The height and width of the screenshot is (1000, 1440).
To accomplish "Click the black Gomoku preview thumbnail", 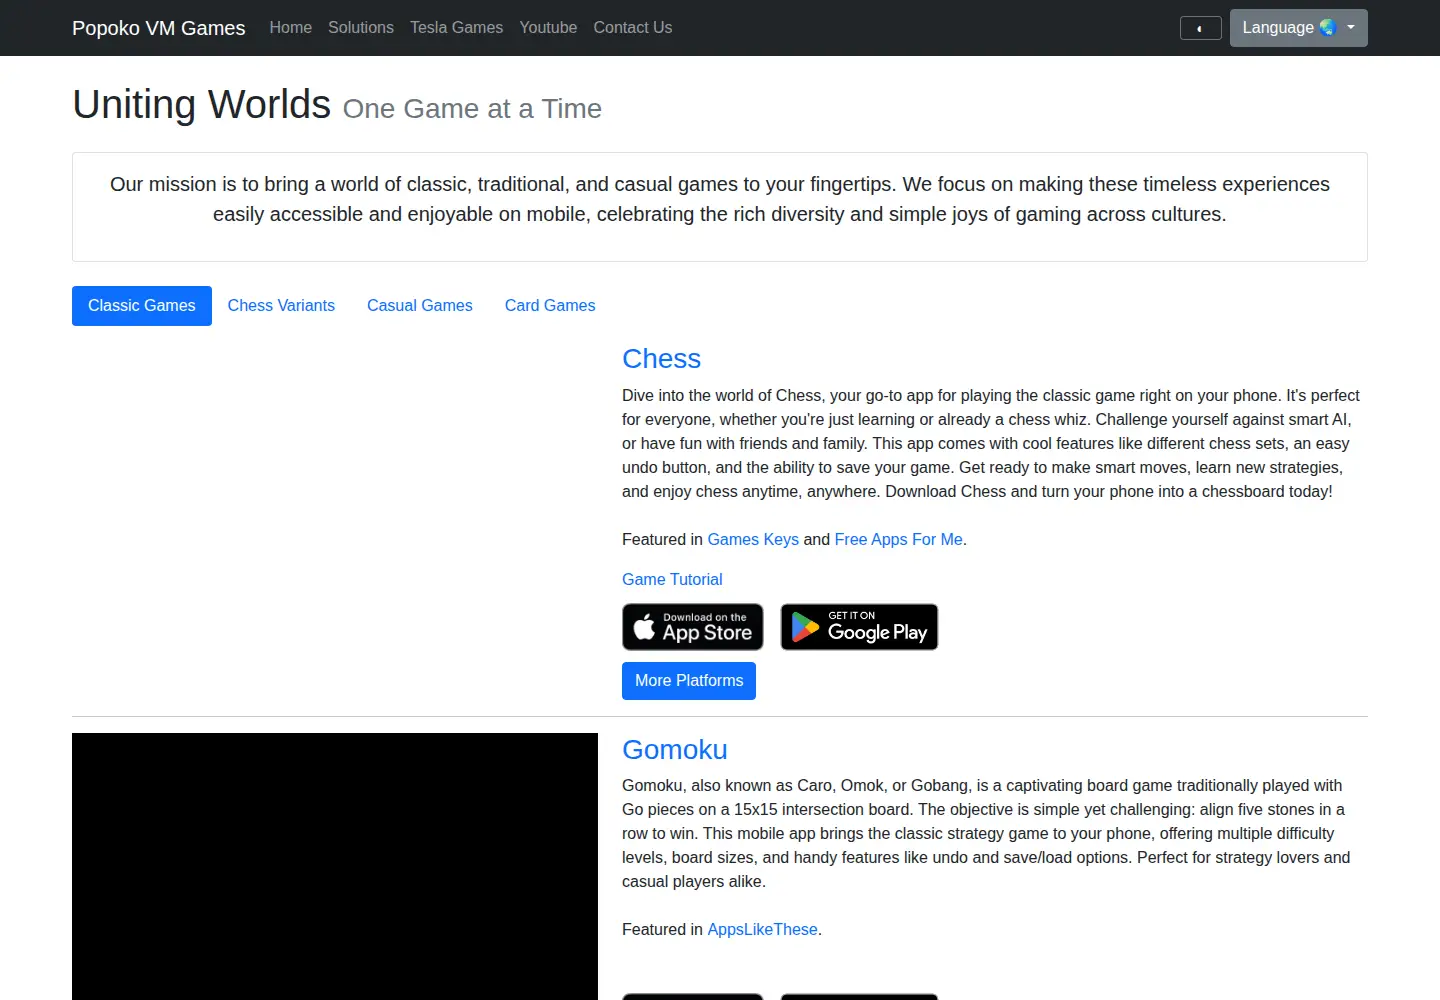I will coord(335,866).
